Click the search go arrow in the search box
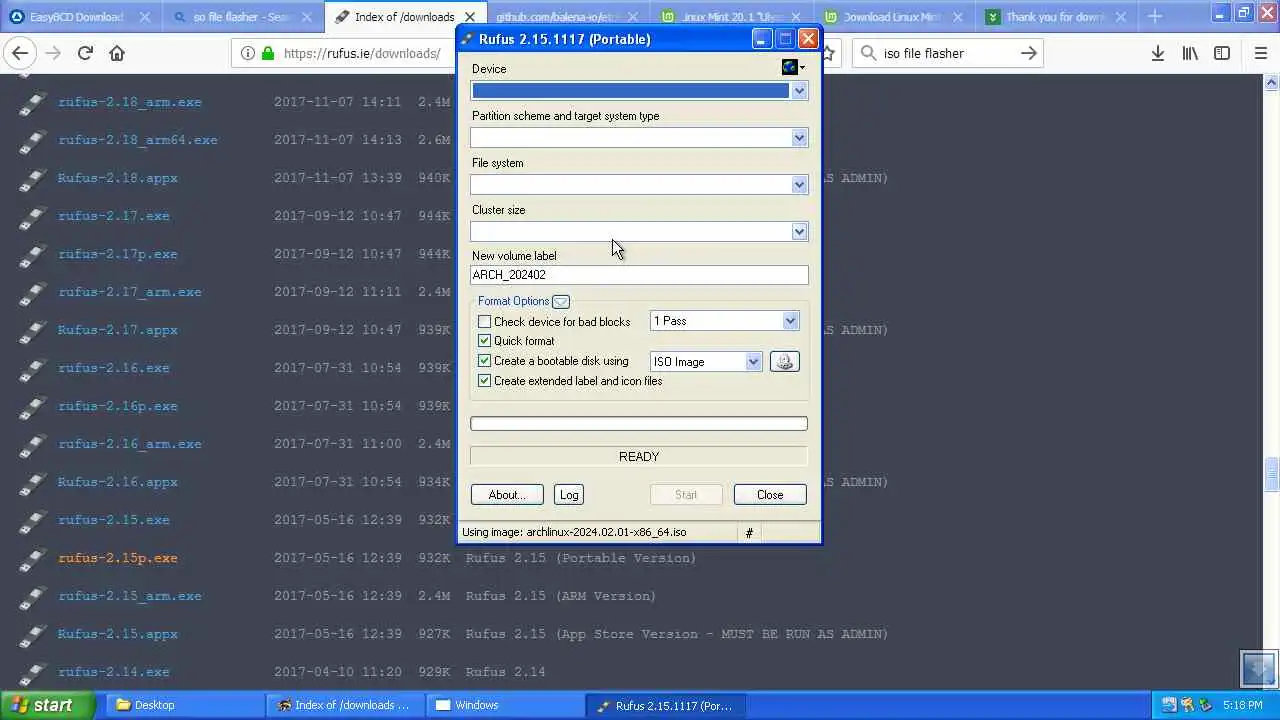This screenshot has height=720, width=1280. click(1028, 53)
